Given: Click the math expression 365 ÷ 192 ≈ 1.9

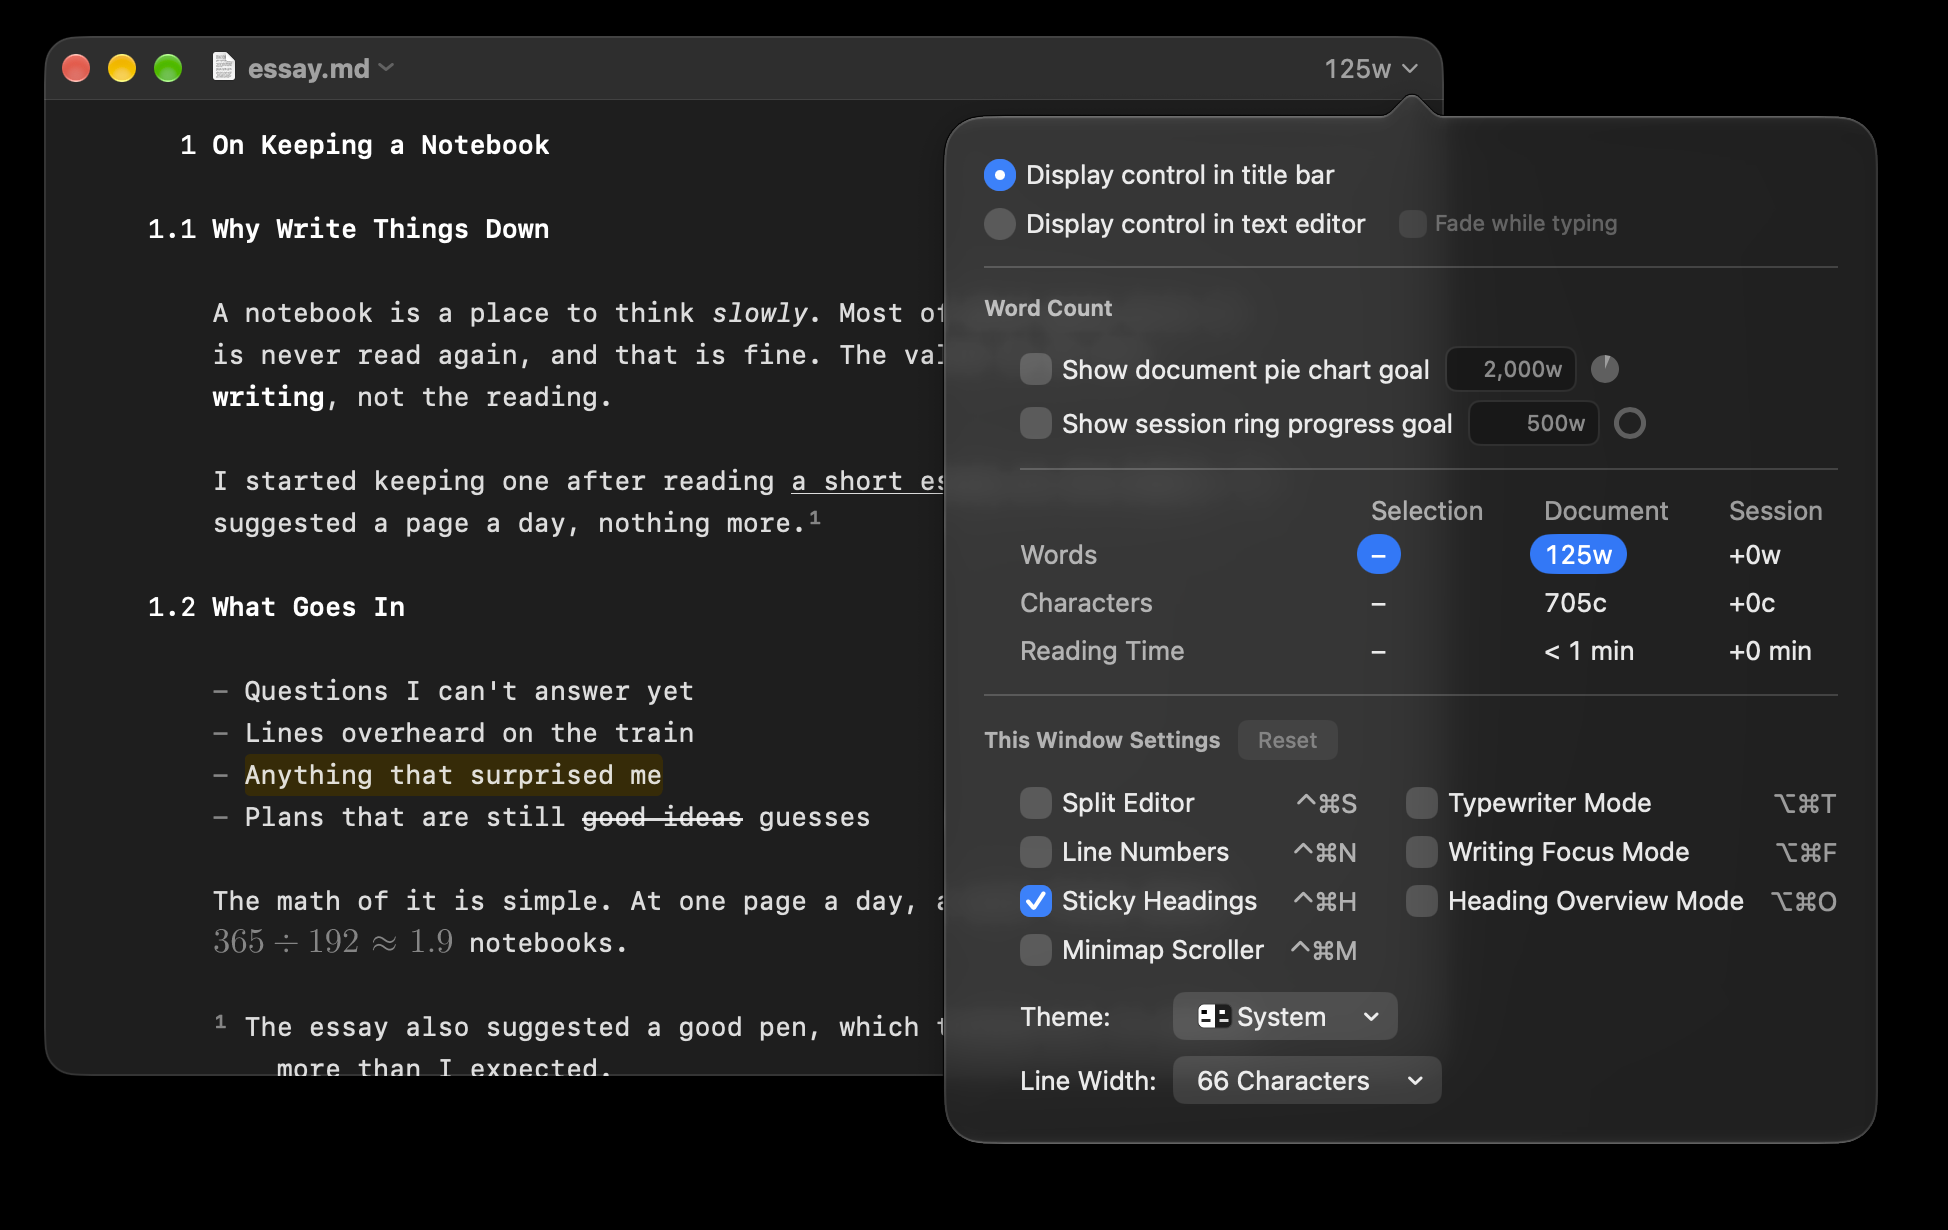Looking at the screenshot, I should [x=333, y=942].
